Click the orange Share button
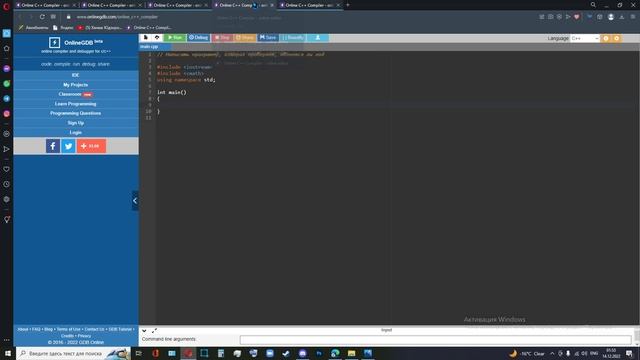 [245, 38]
